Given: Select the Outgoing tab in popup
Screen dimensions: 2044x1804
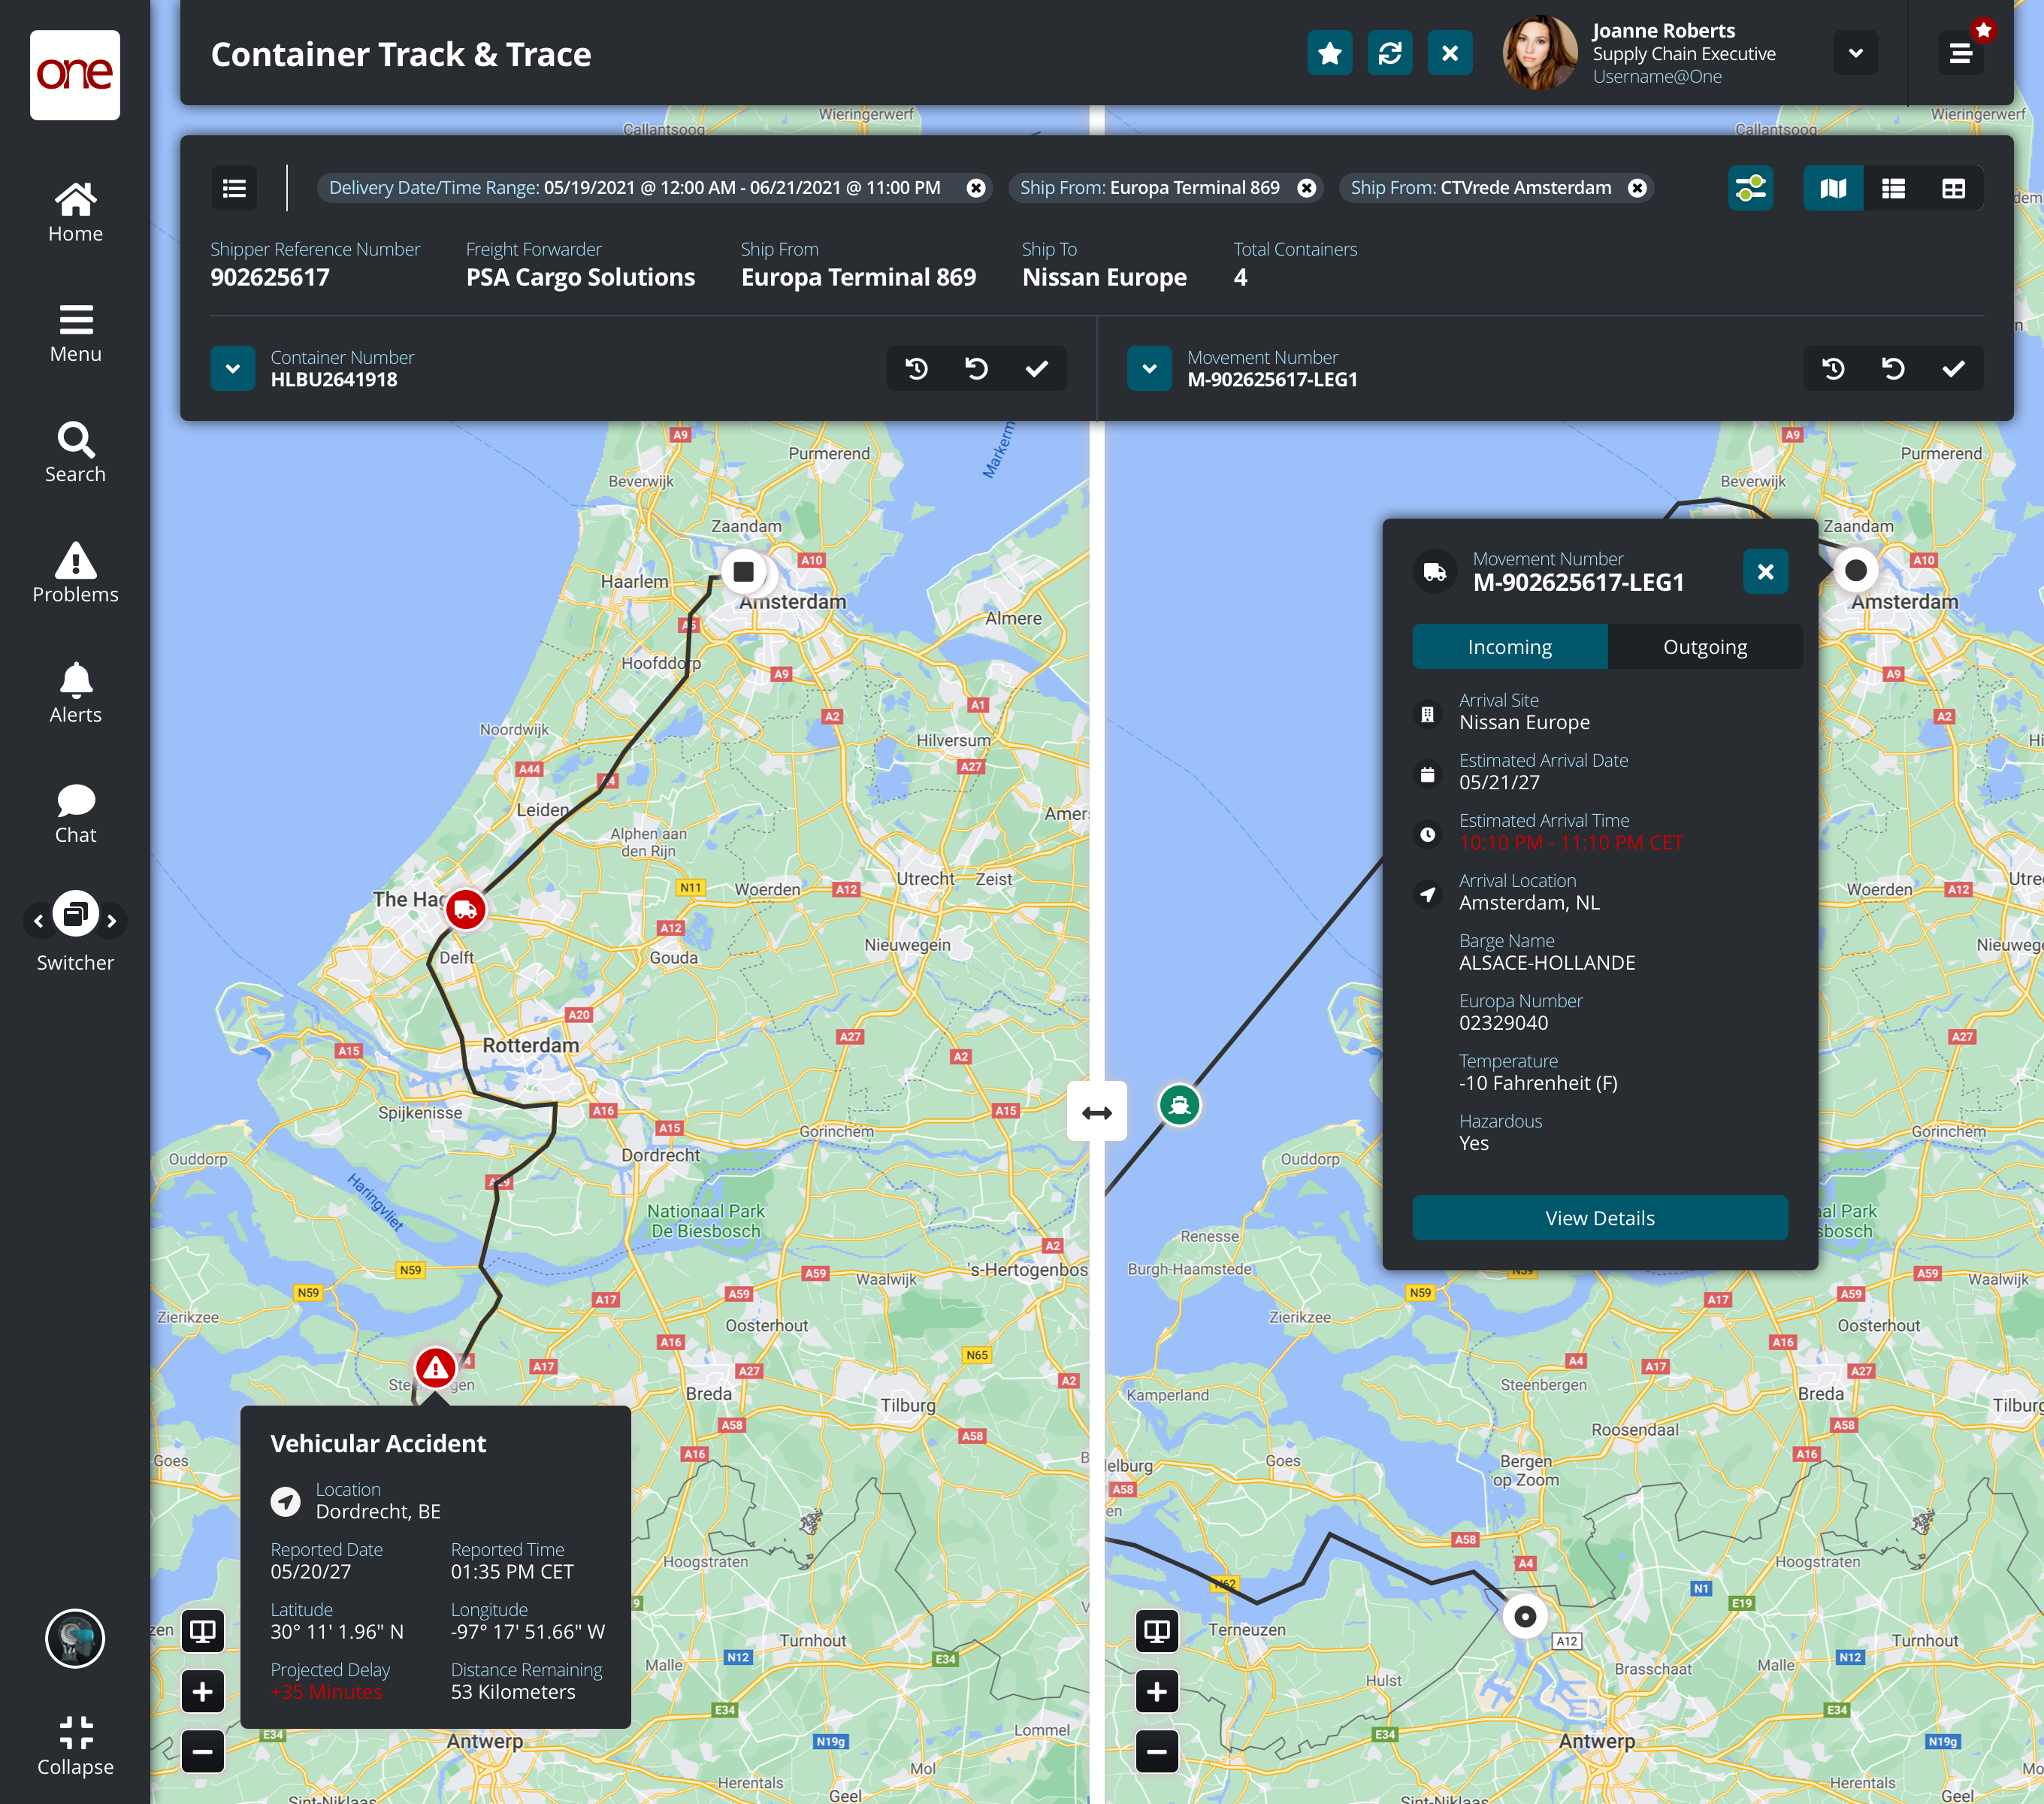Looking at the screenshot, I should click(1704, 647).
